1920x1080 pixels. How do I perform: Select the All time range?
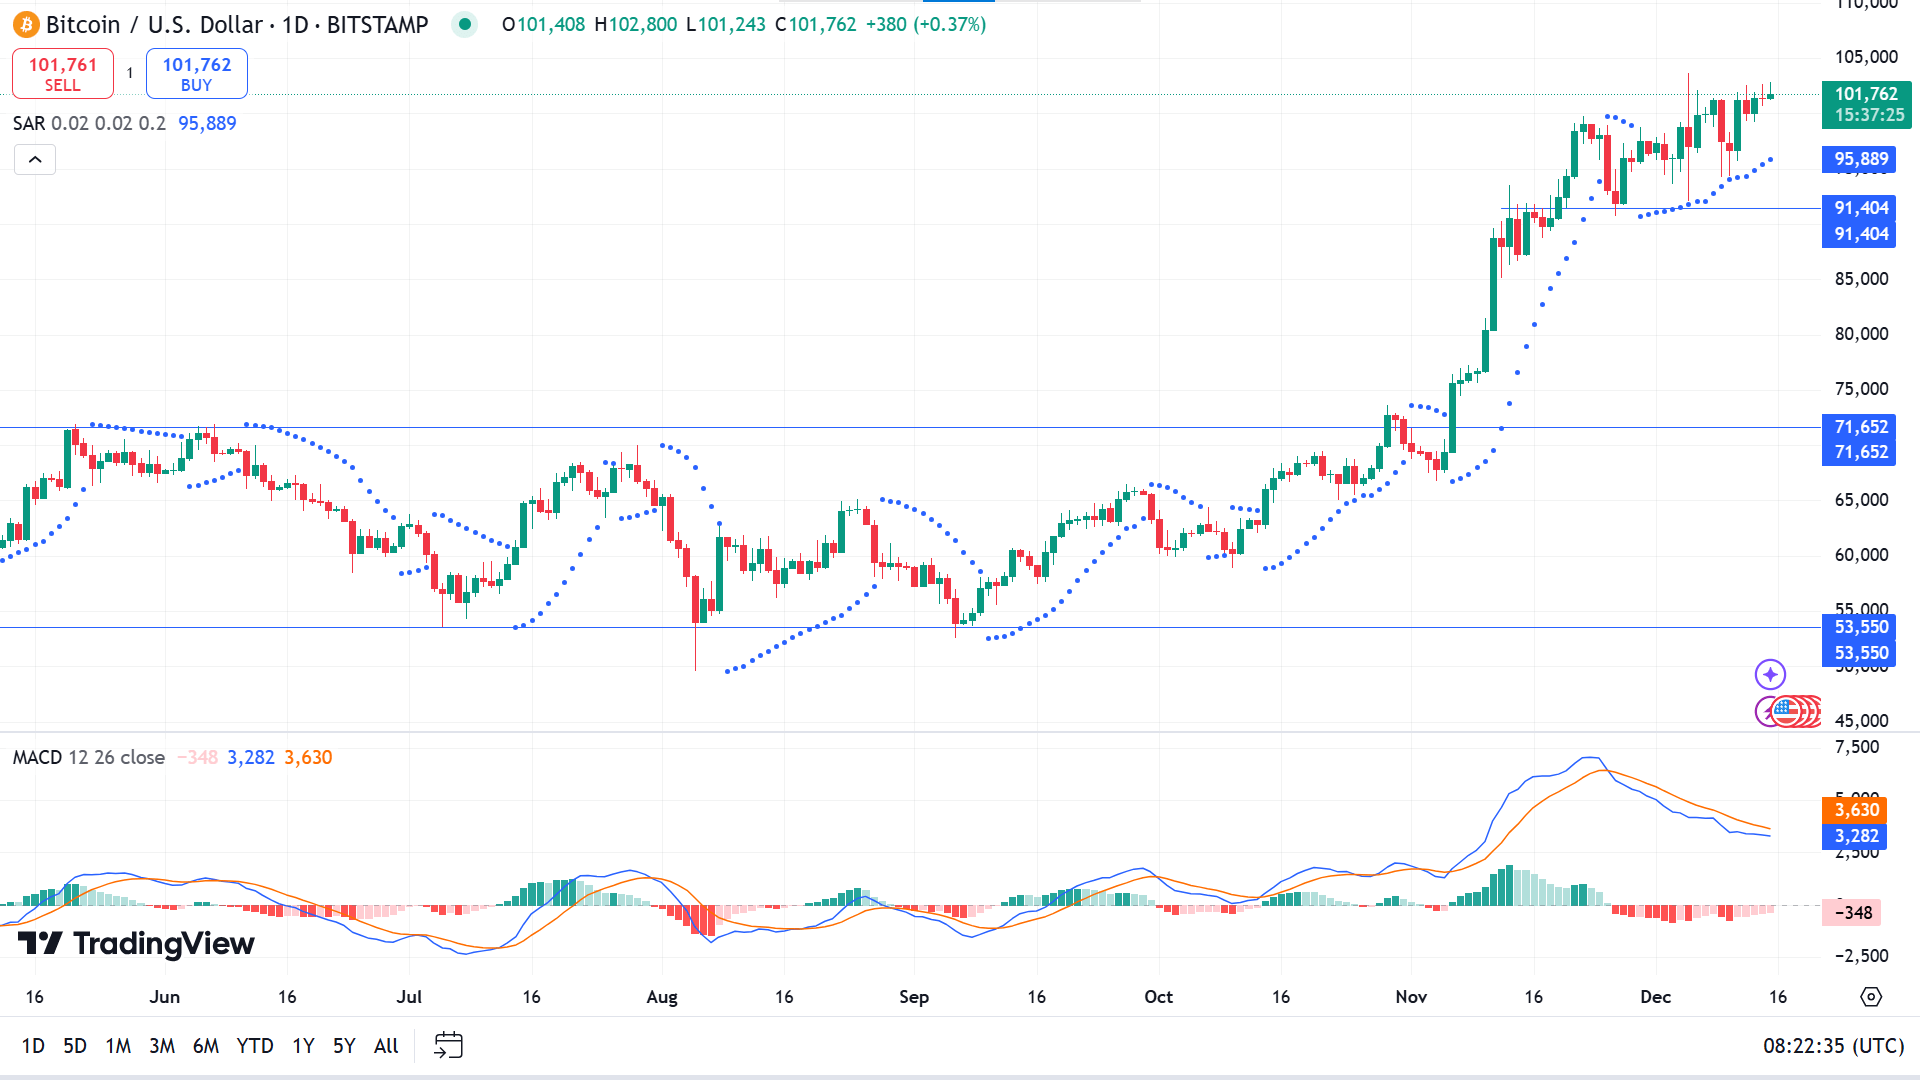[x=386, y=1046]
